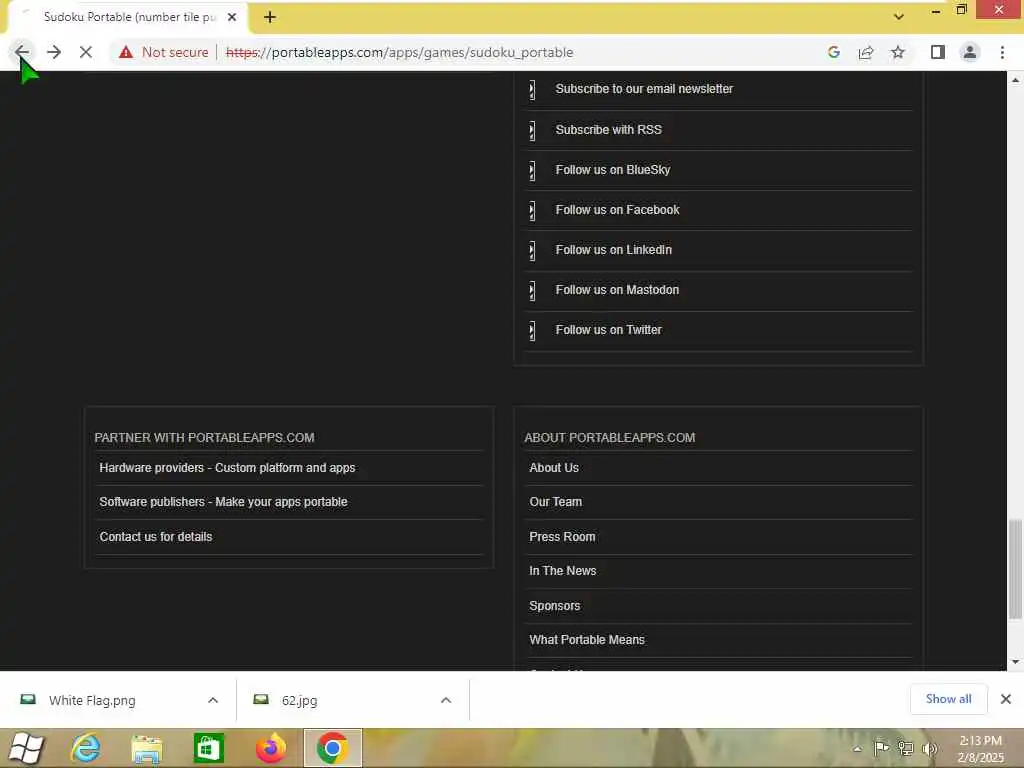The height and width of the screenshot is (768, 1024).
Task: Show hidden system tray icons
Action: 857,749
